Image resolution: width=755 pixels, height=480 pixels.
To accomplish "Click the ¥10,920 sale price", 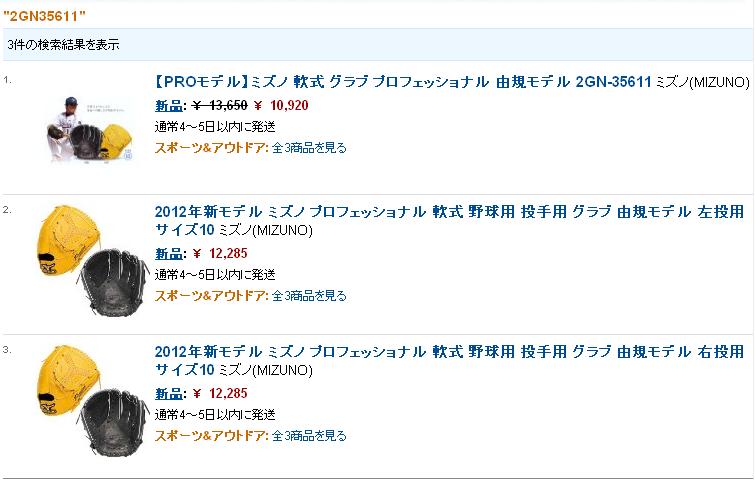I will pyautogui.click(x=282, y=104).
